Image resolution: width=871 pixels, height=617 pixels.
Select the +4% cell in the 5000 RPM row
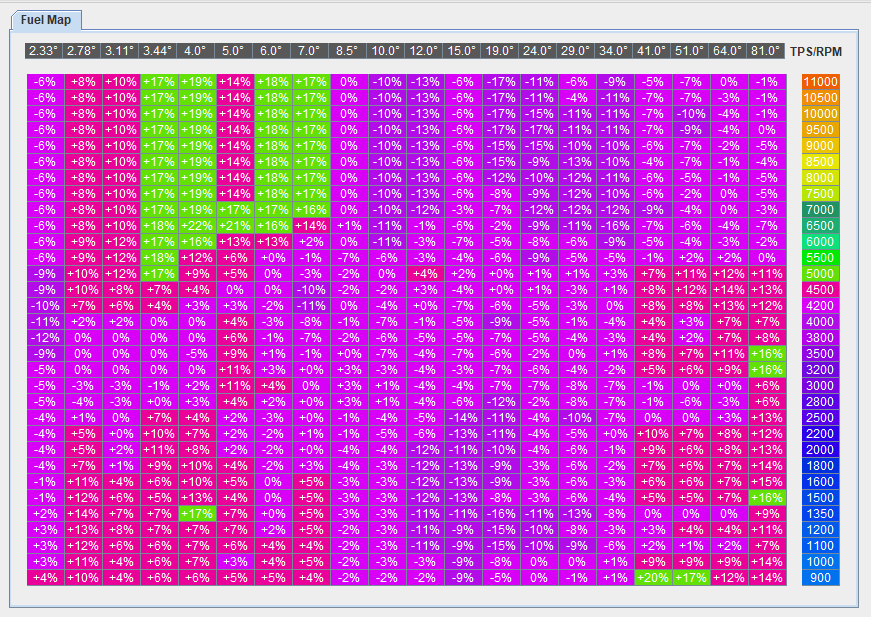pos(424,274)
